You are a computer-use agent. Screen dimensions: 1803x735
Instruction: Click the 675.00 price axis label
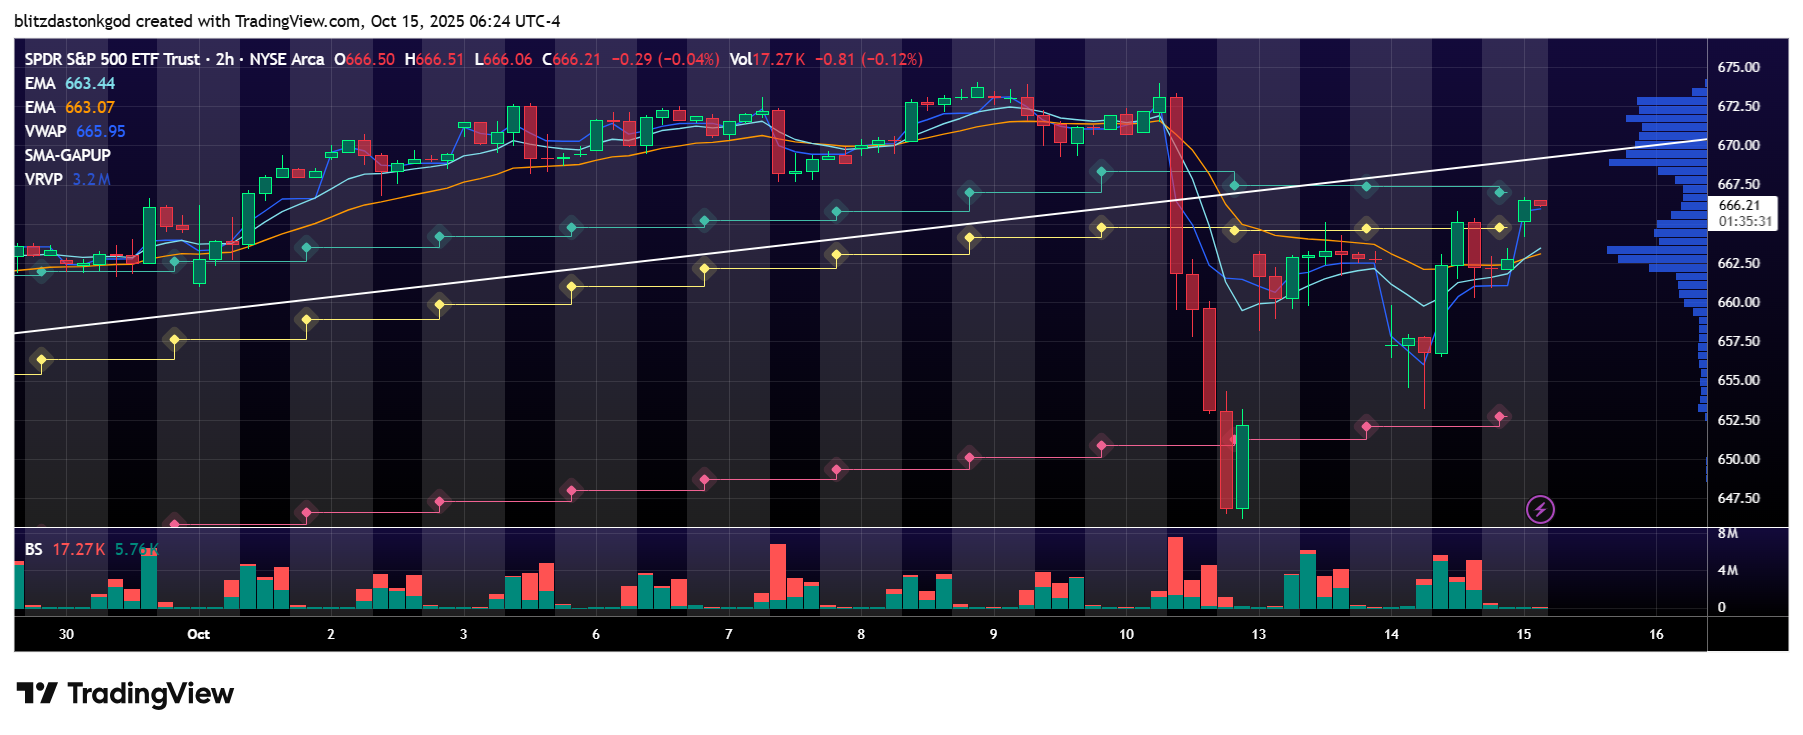pyautogui.click(x=1739, y=67)
